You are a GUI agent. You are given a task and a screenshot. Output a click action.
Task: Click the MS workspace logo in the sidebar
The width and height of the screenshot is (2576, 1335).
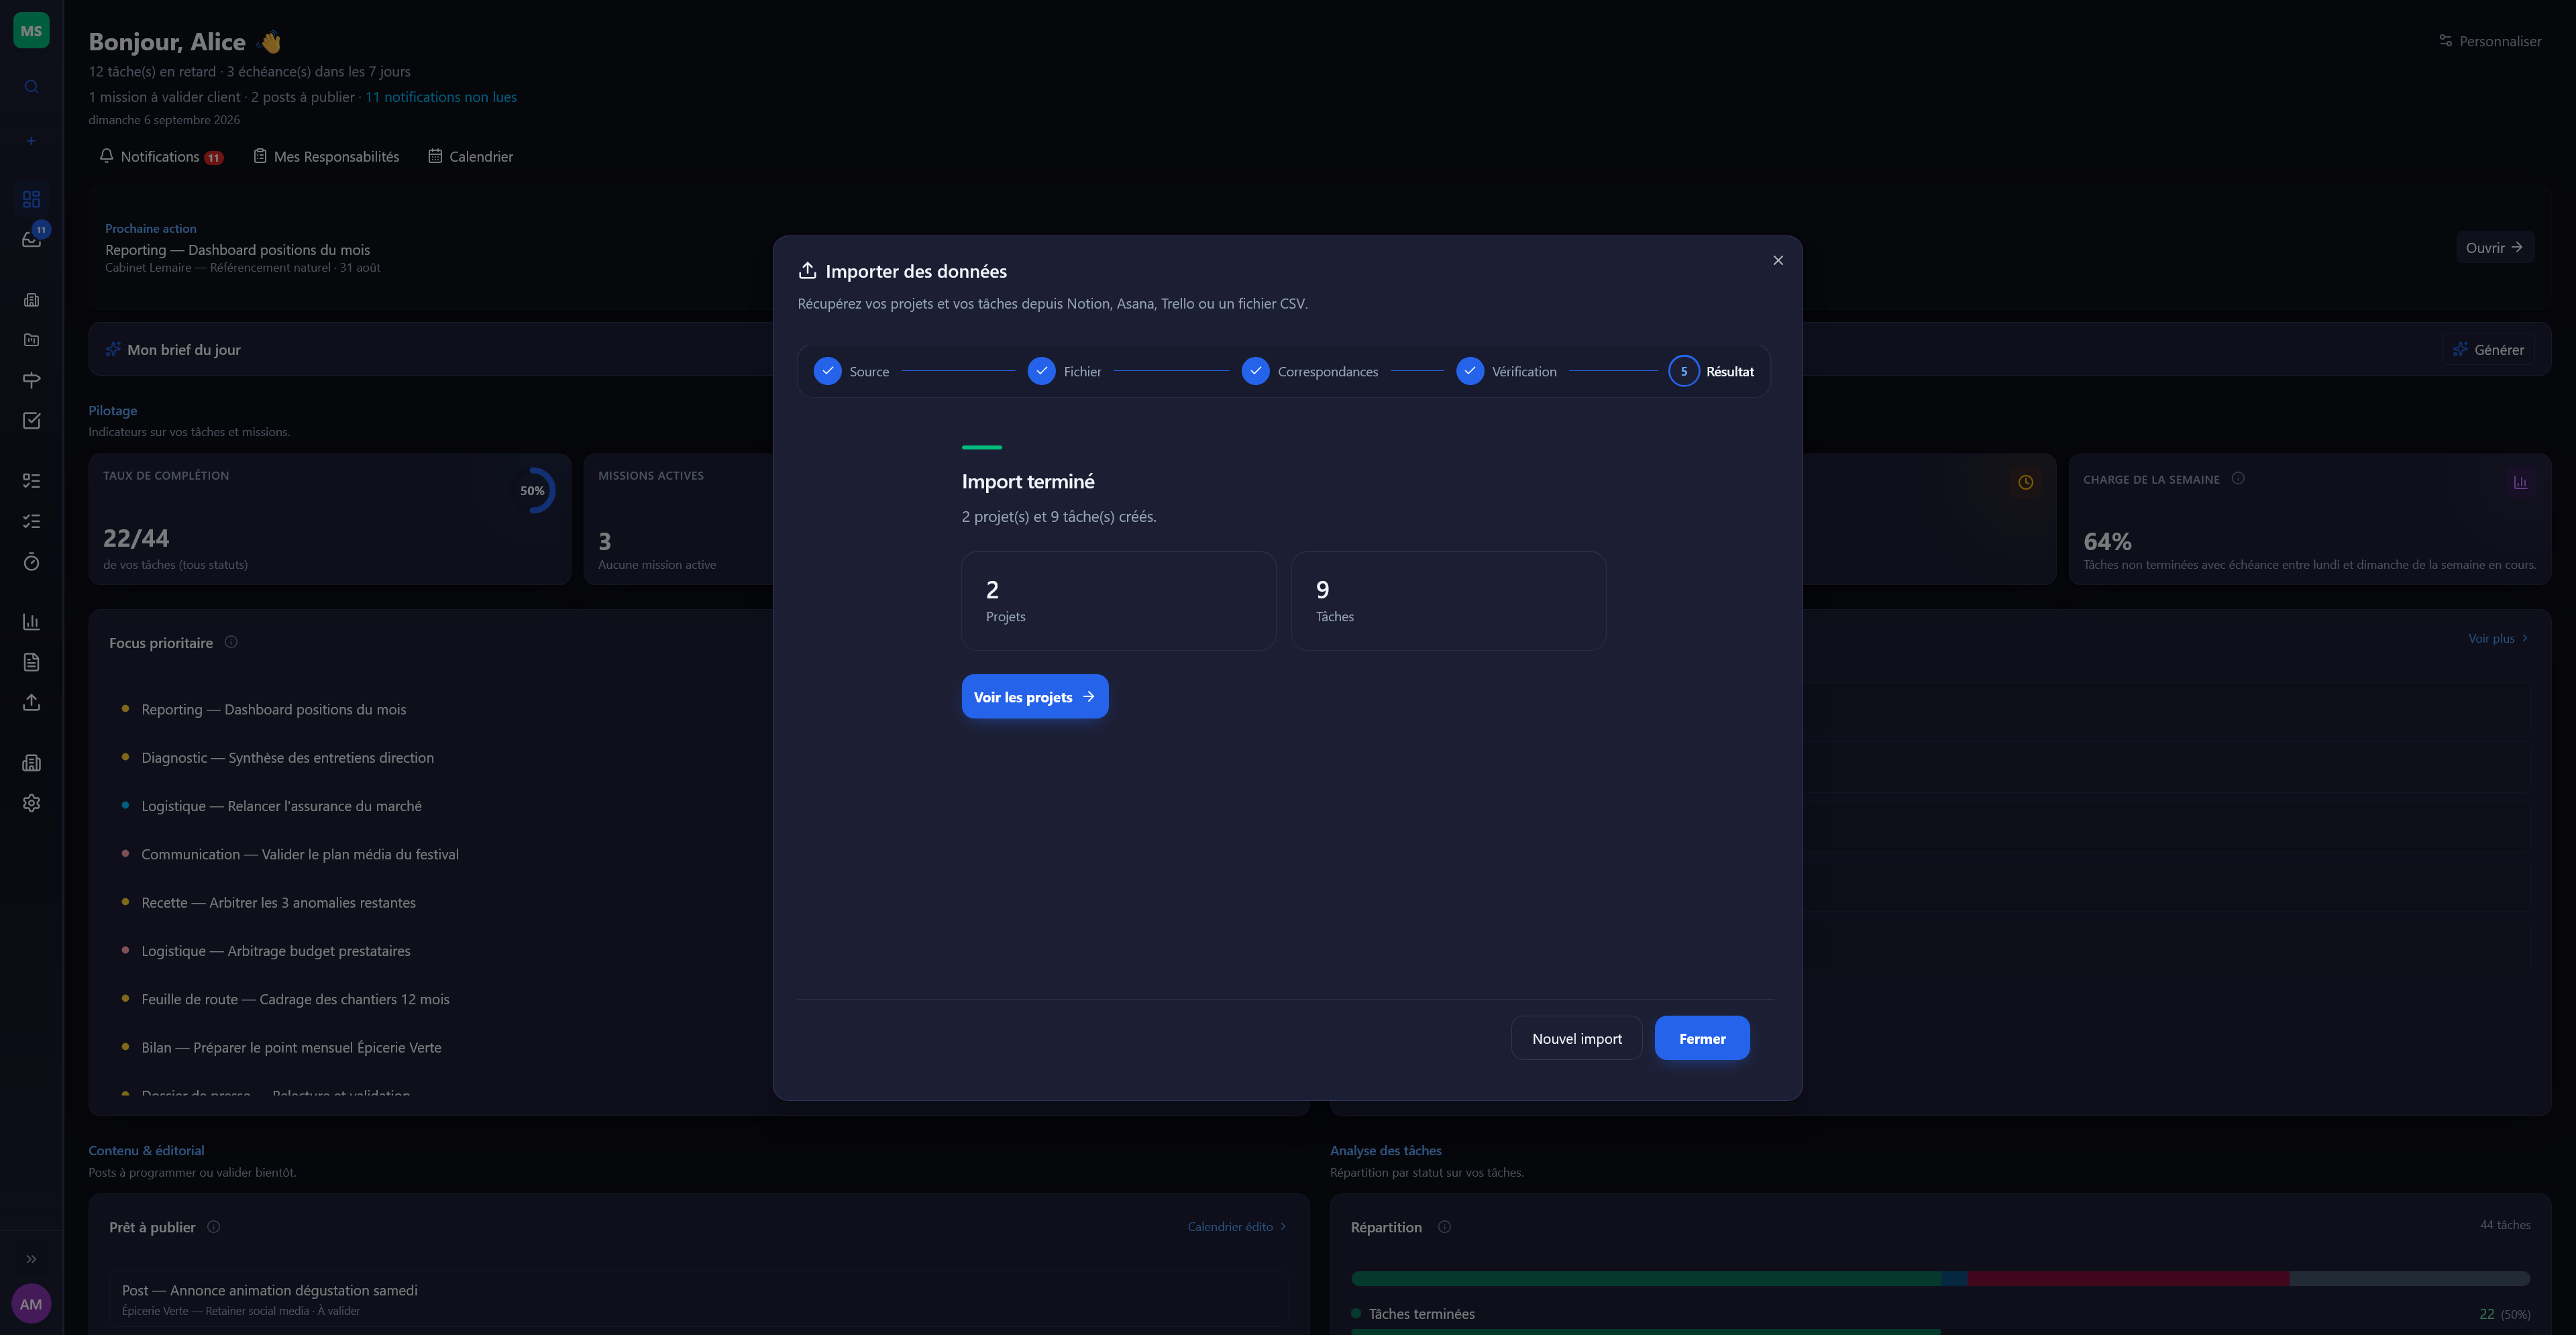tap(31, 31)
